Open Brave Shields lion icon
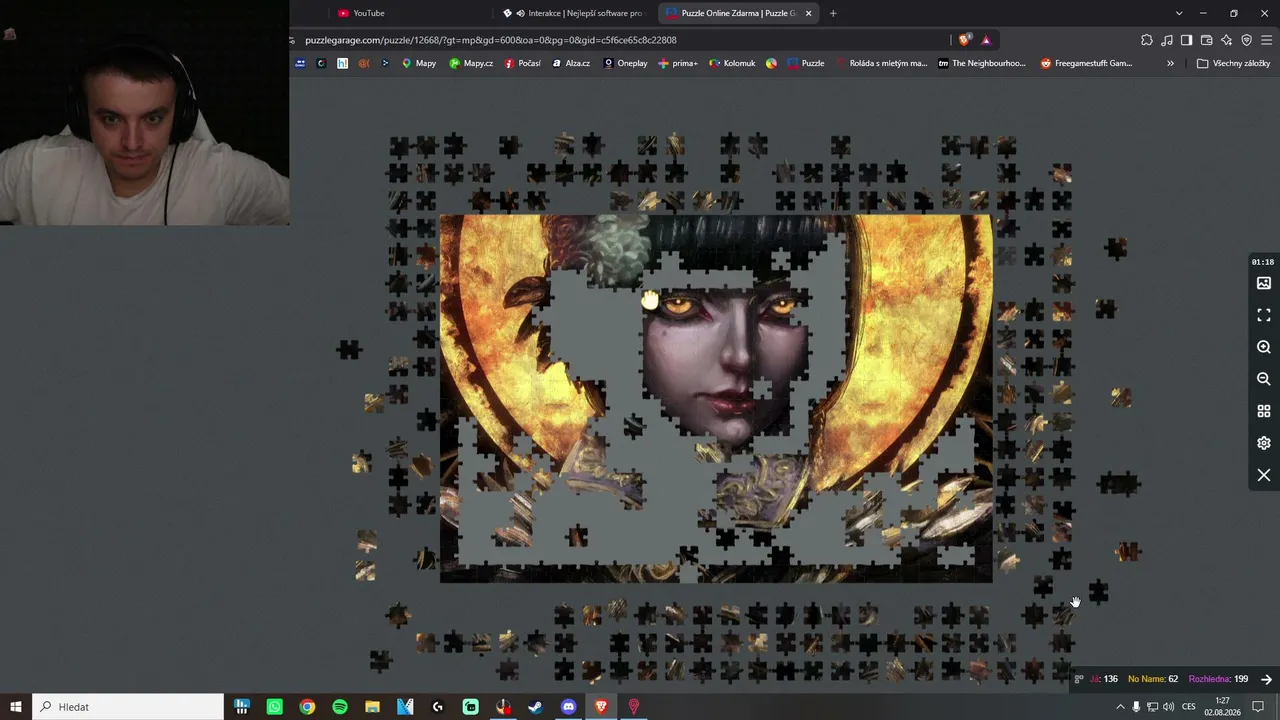 [x=964, y=40]
